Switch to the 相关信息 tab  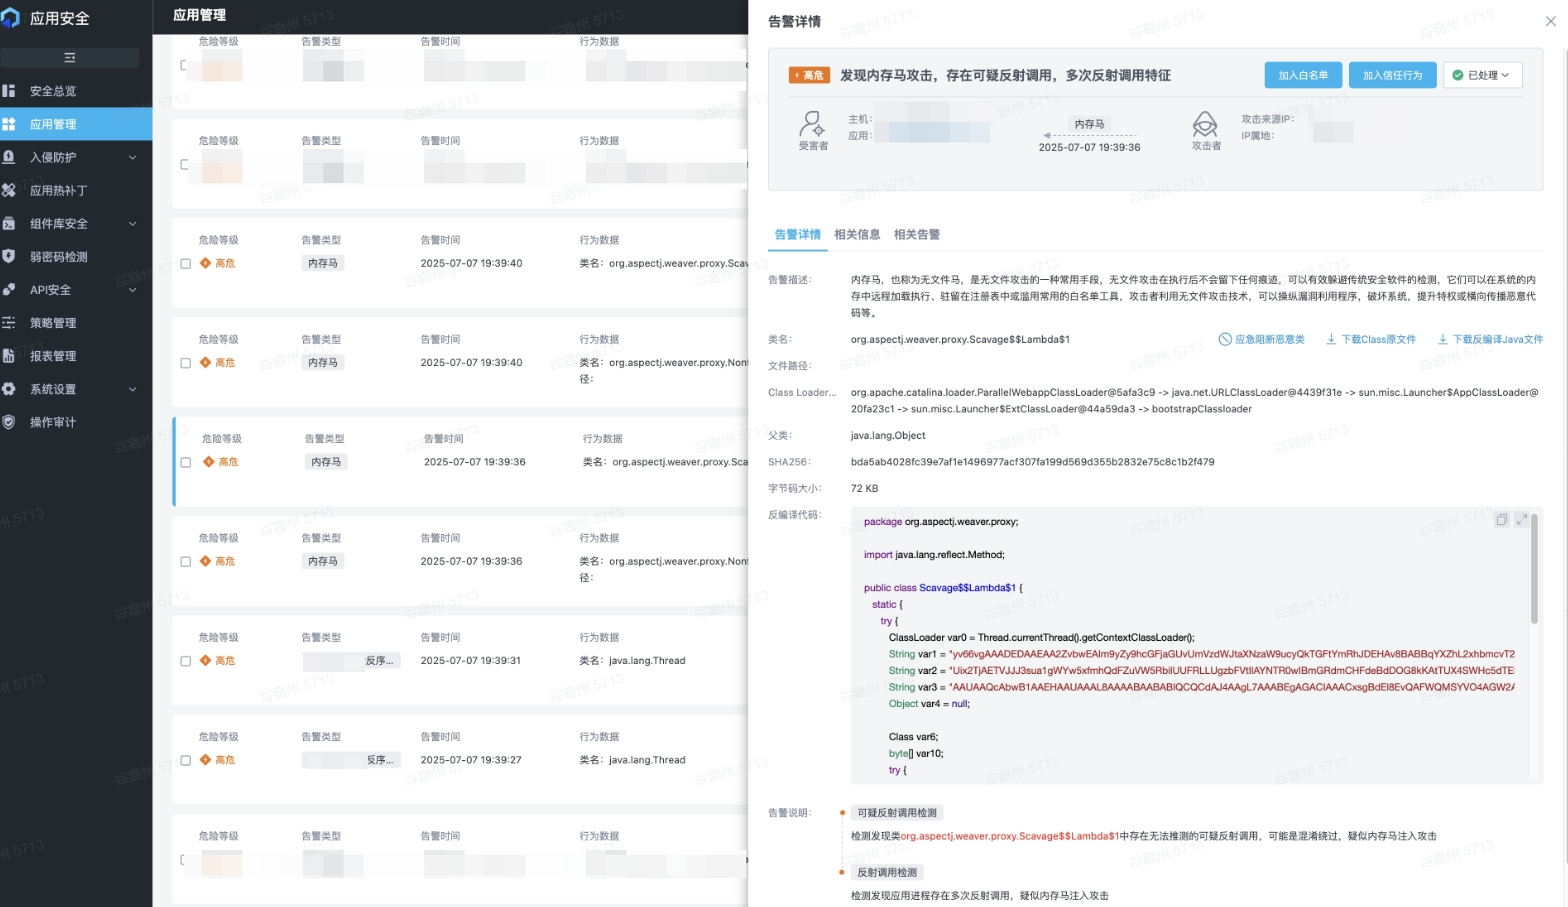pyautogui.click(x=857, y=234)
